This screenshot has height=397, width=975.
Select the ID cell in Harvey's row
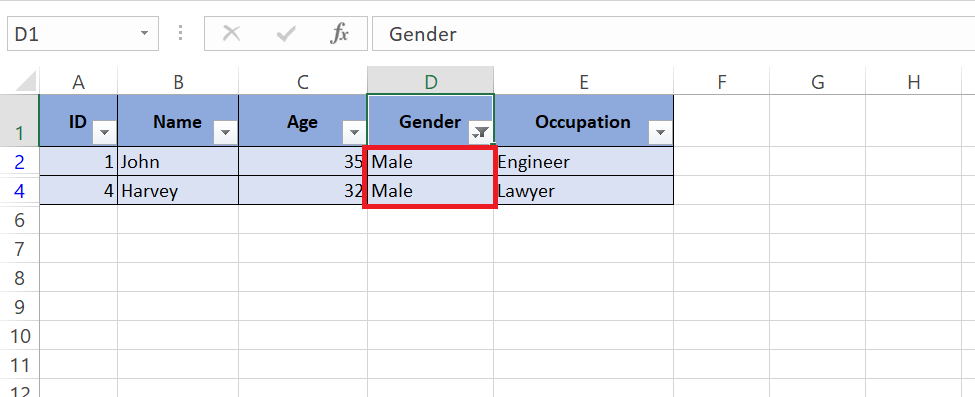pyautogui.click(x=78, y=190)
